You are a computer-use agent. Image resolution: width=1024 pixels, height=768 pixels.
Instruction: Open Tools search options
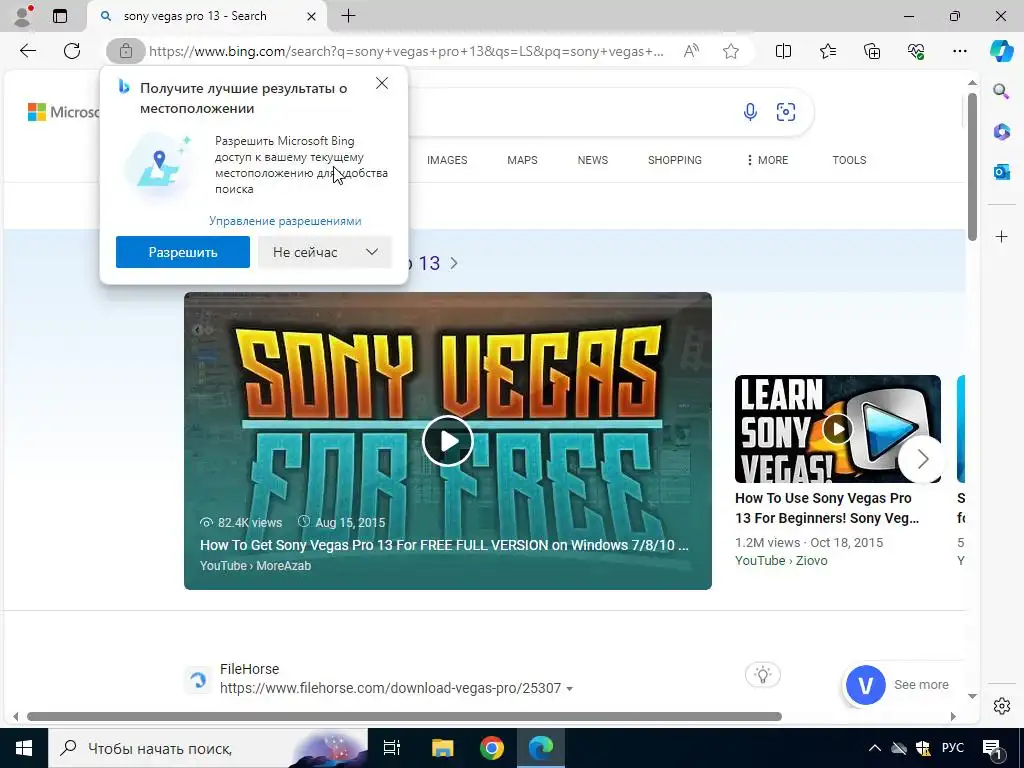click(x=849, y=160)
